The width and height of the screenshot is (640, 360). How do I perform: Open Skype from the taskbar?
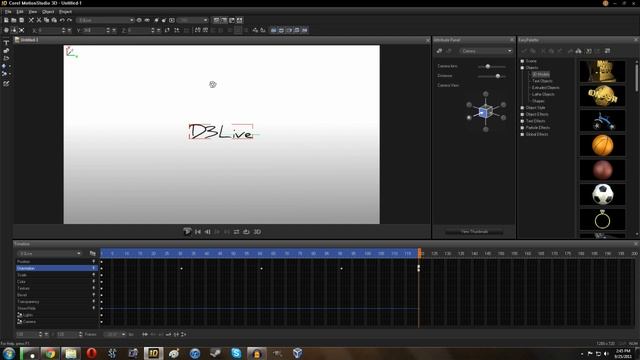tap(236, 353)
